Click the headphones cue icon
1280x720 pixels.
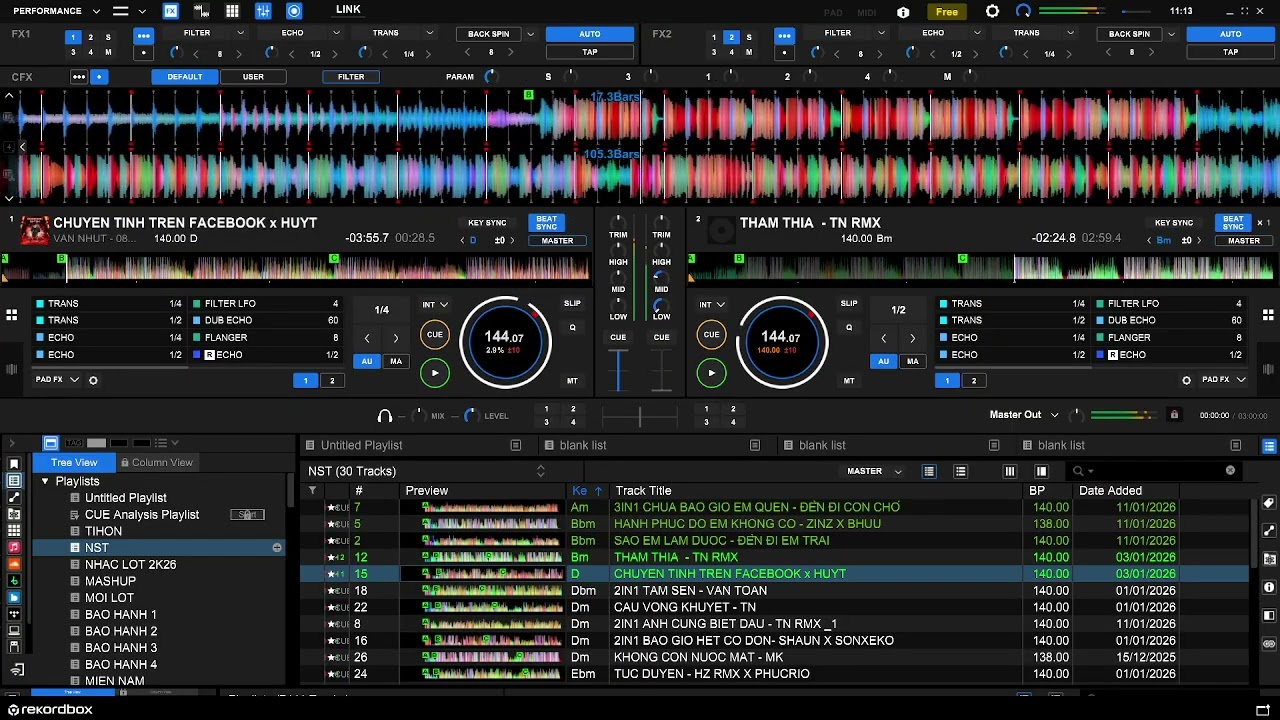click(x=385, y=416)
